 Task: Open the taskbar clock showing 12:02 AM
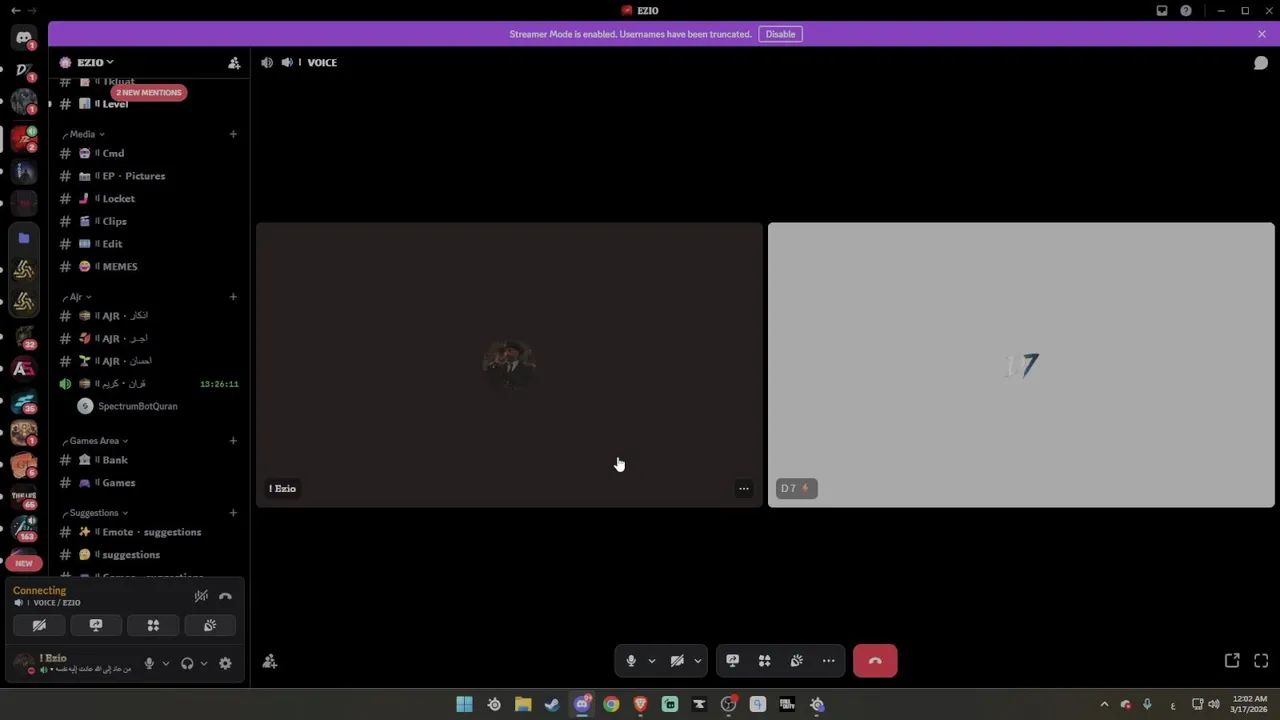click(x=1250, y=704)
